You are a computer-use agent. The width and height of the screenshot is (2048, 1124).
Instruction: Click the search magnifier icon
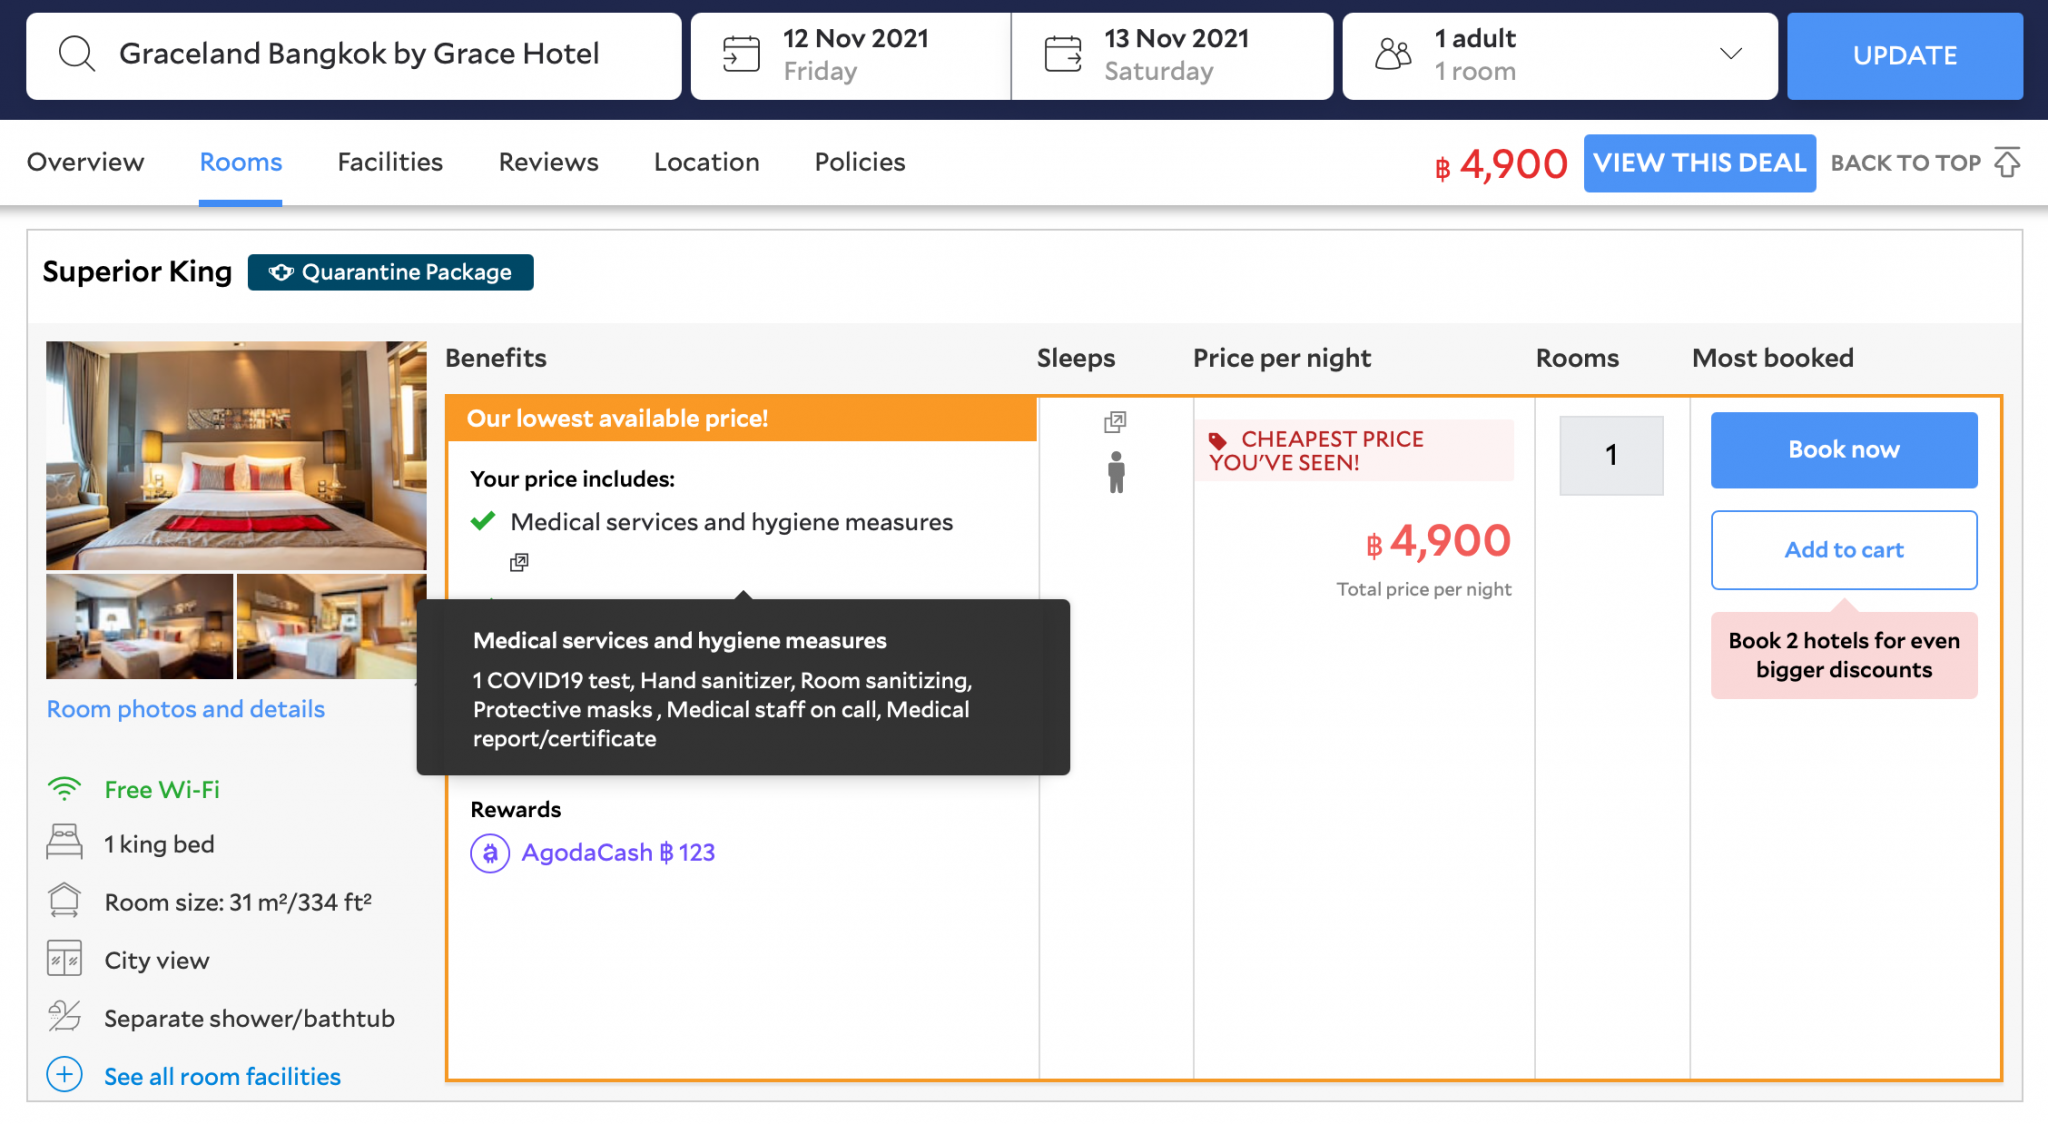77,54
